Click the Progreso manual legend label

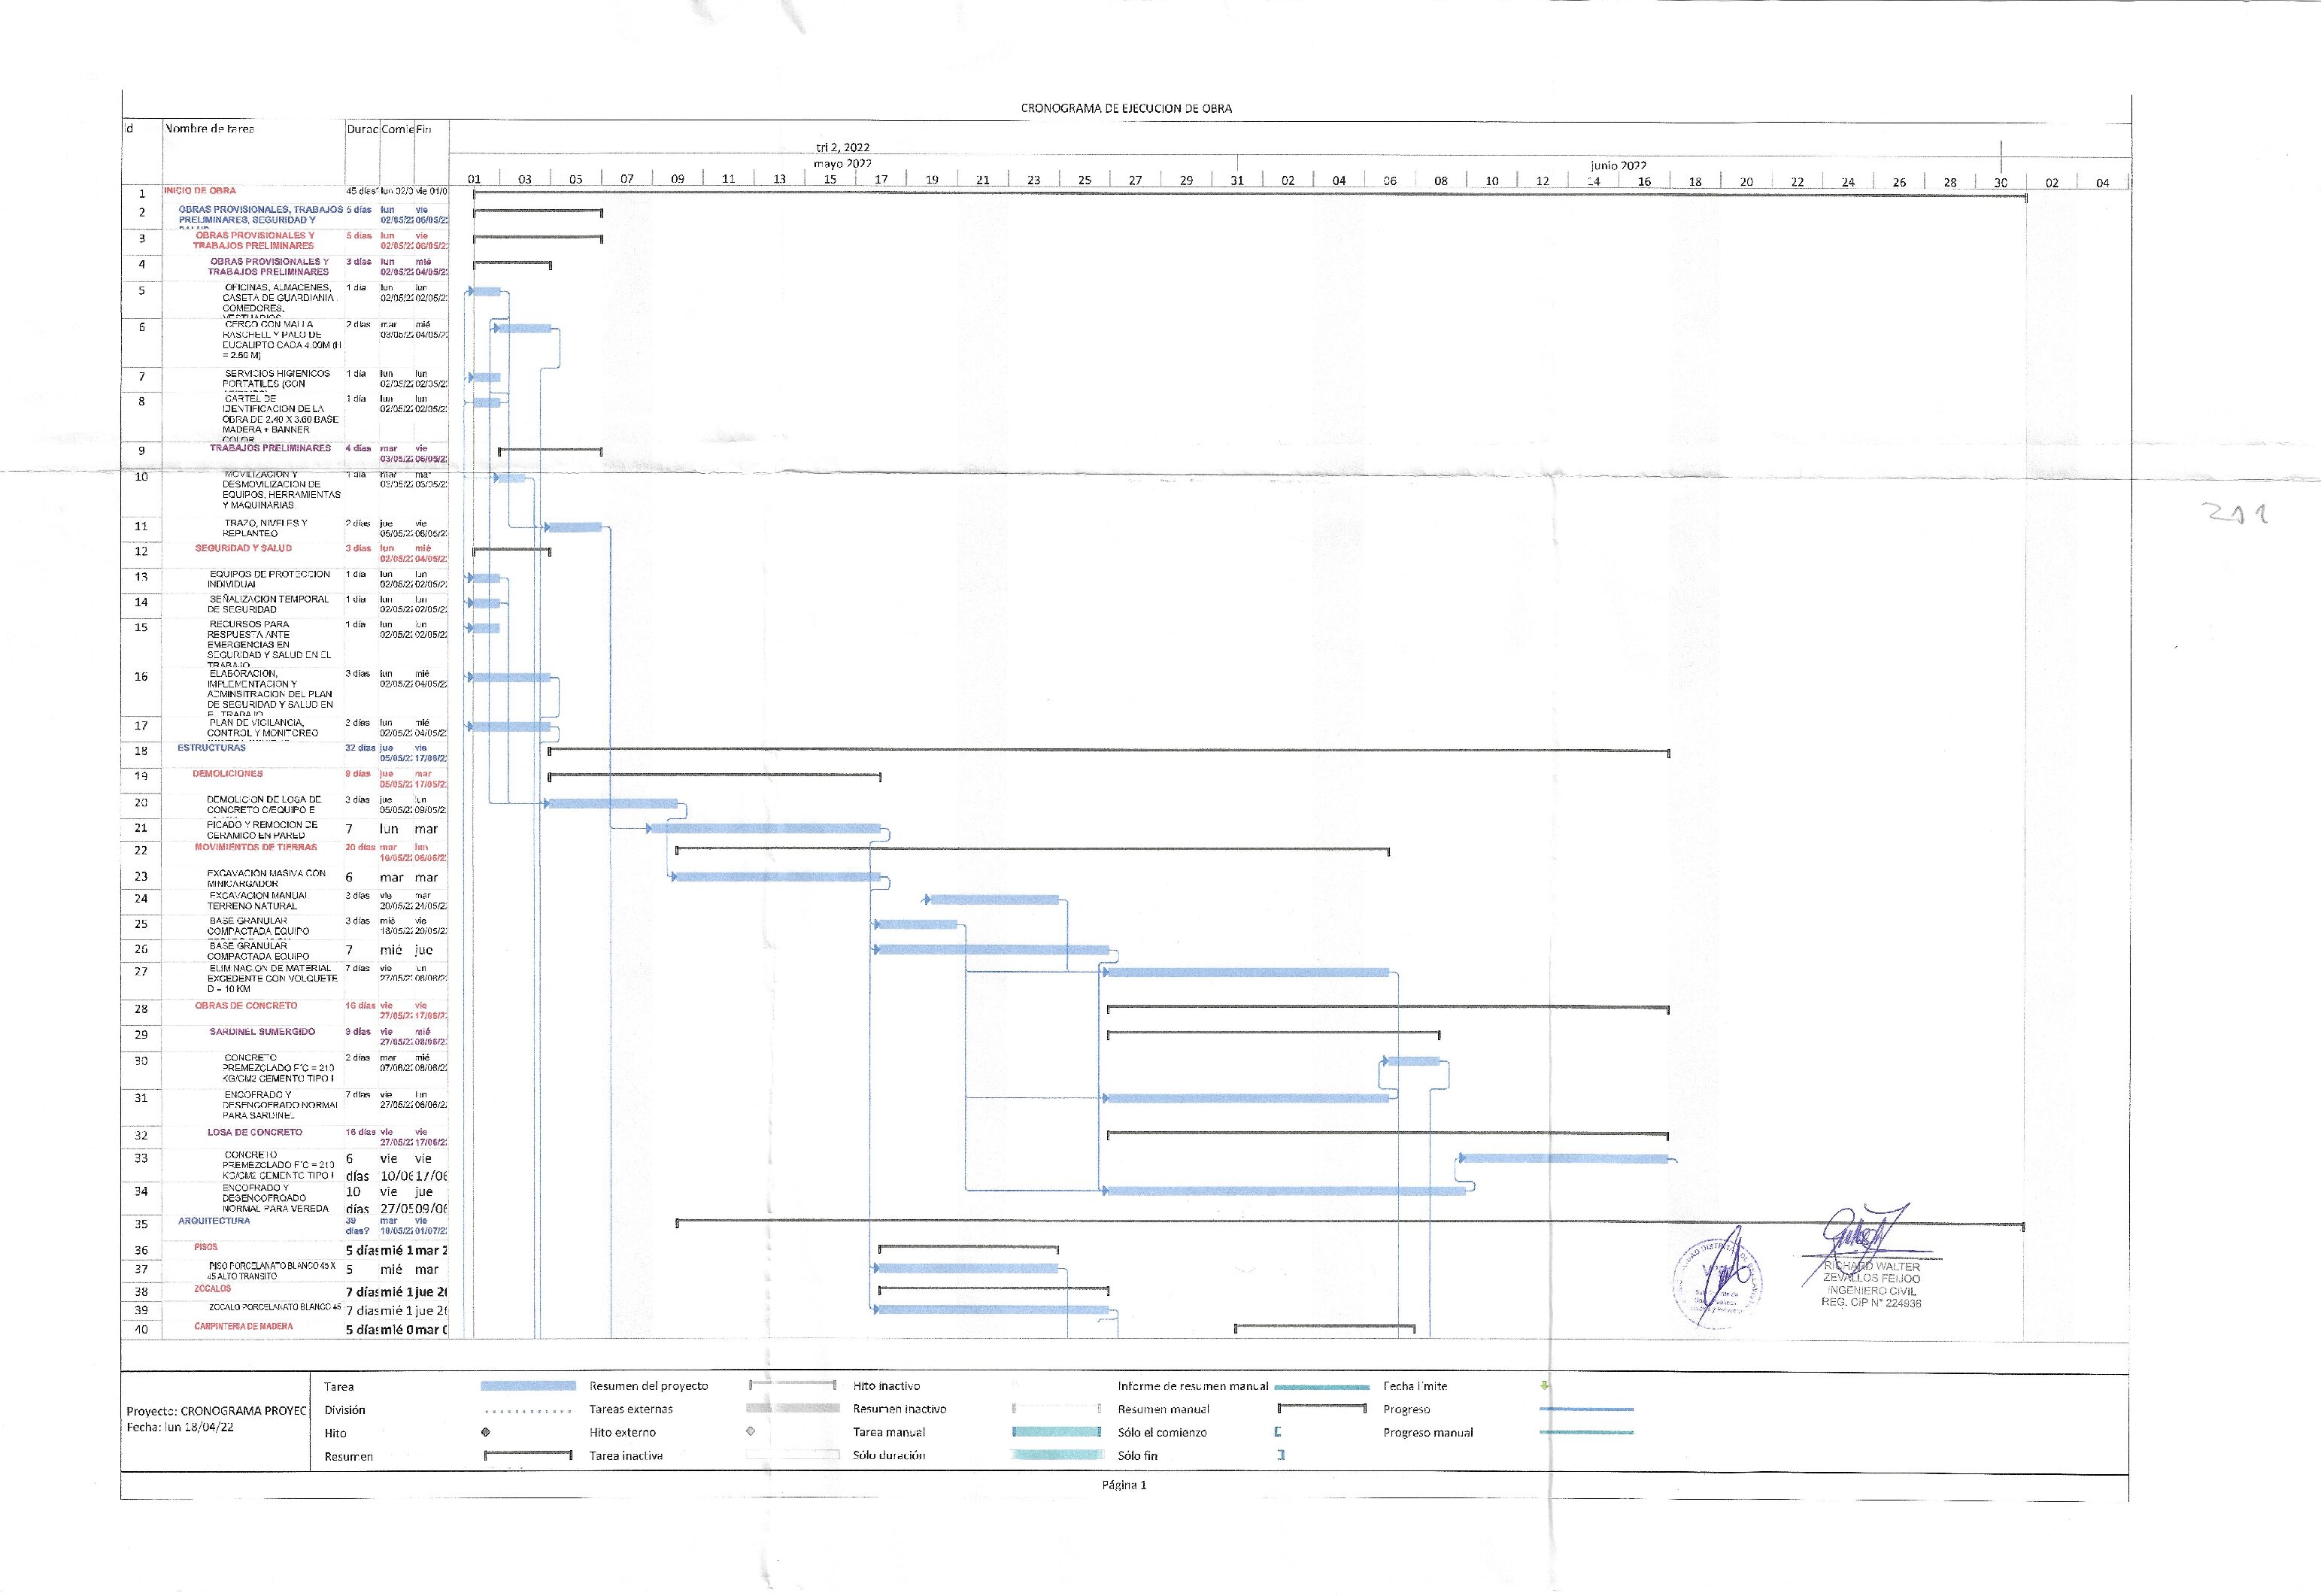(x=1428, y=1433)
